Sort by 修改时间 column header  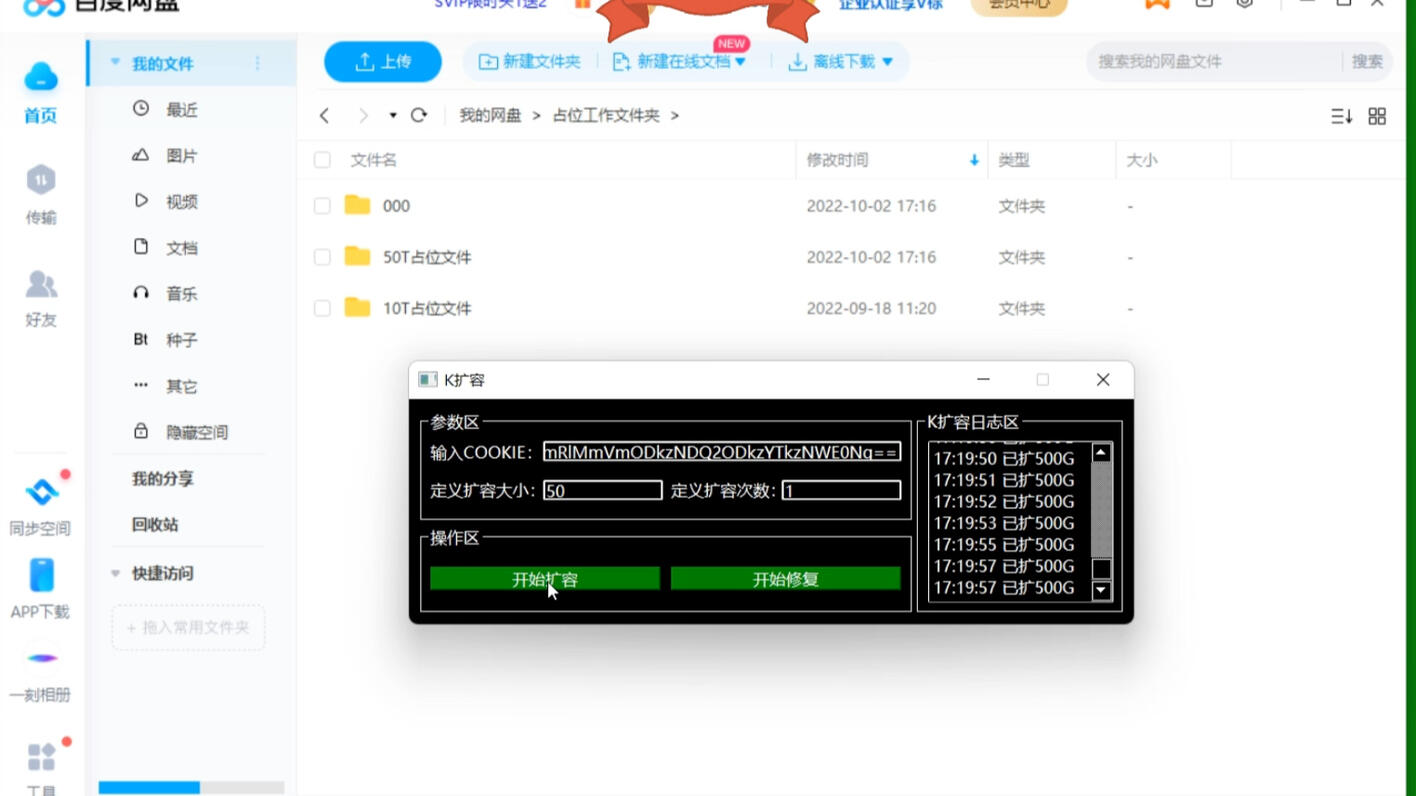[x=837, y=160]
